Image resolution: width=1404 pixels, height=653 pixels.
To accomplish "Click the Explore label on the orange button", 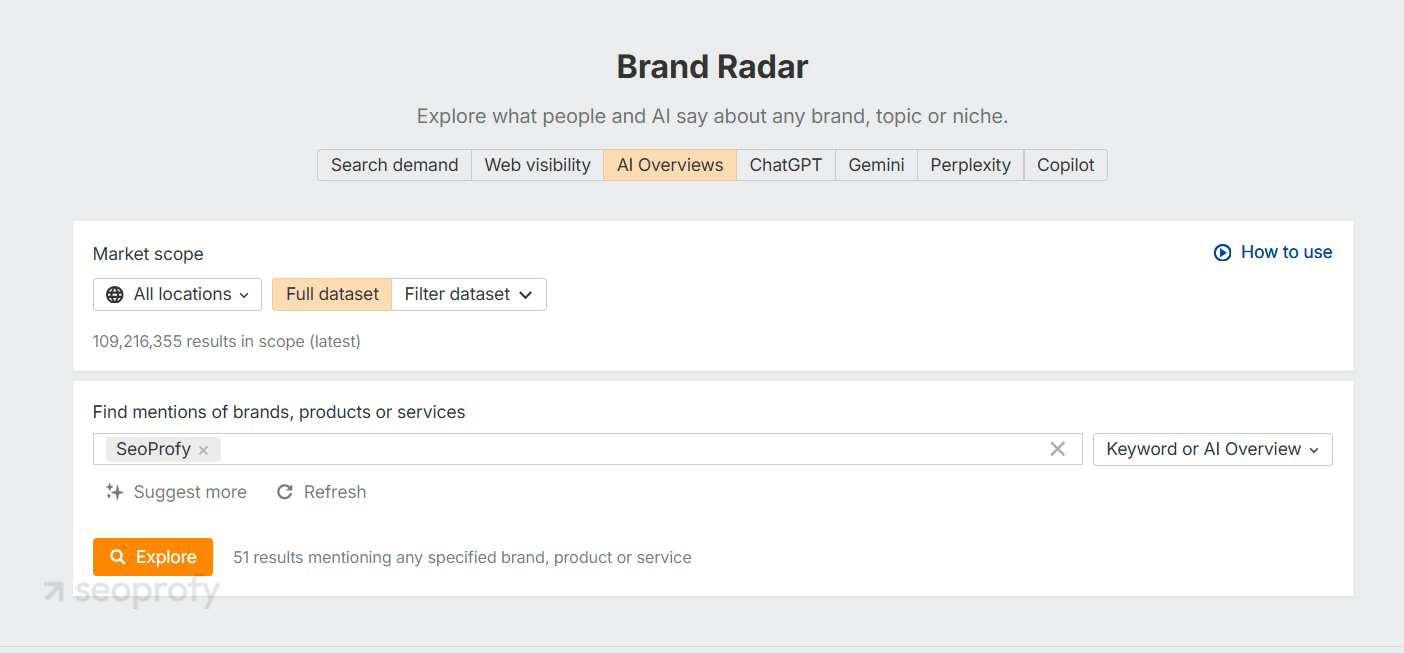I will (x=167, y=557).
